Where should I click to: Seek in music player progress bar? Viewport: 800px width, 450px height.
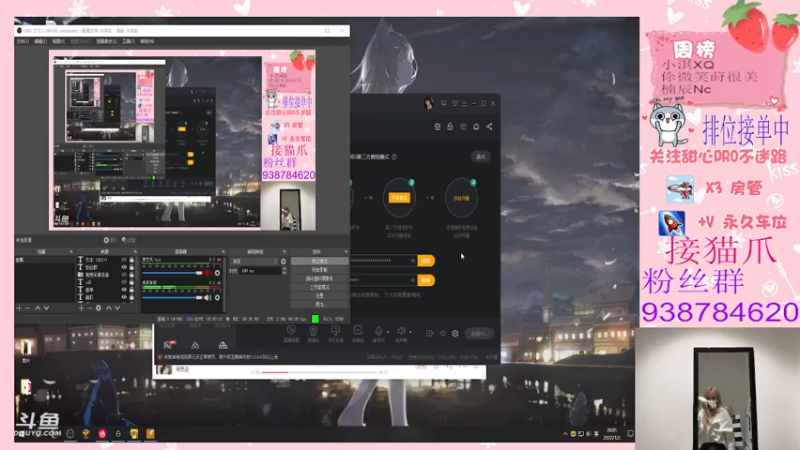(319, 372)
